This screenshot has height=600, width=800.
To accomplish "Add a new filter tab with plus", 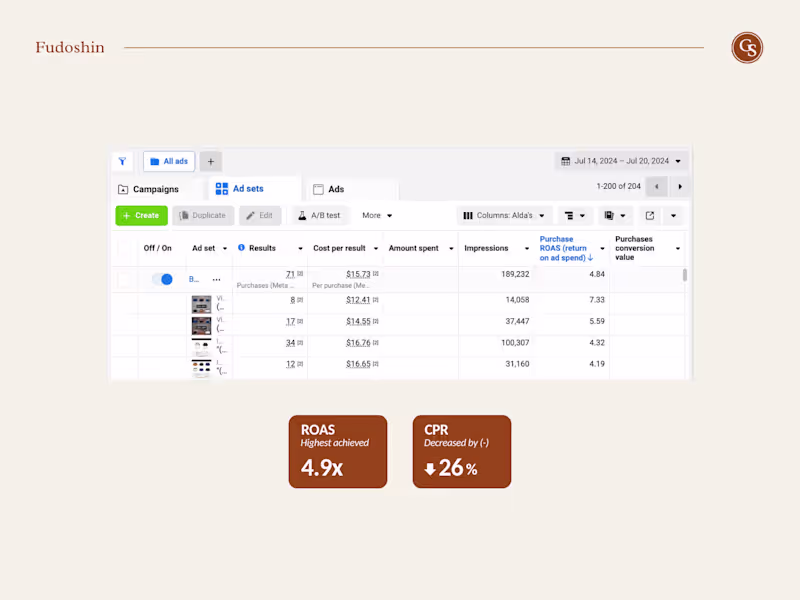I will [211, 162].
